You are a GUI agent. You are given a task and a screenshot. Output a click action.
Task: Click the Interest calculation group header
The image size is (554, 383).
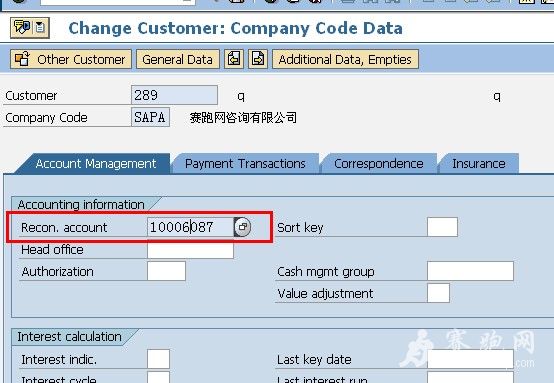[x=69, y=337]
